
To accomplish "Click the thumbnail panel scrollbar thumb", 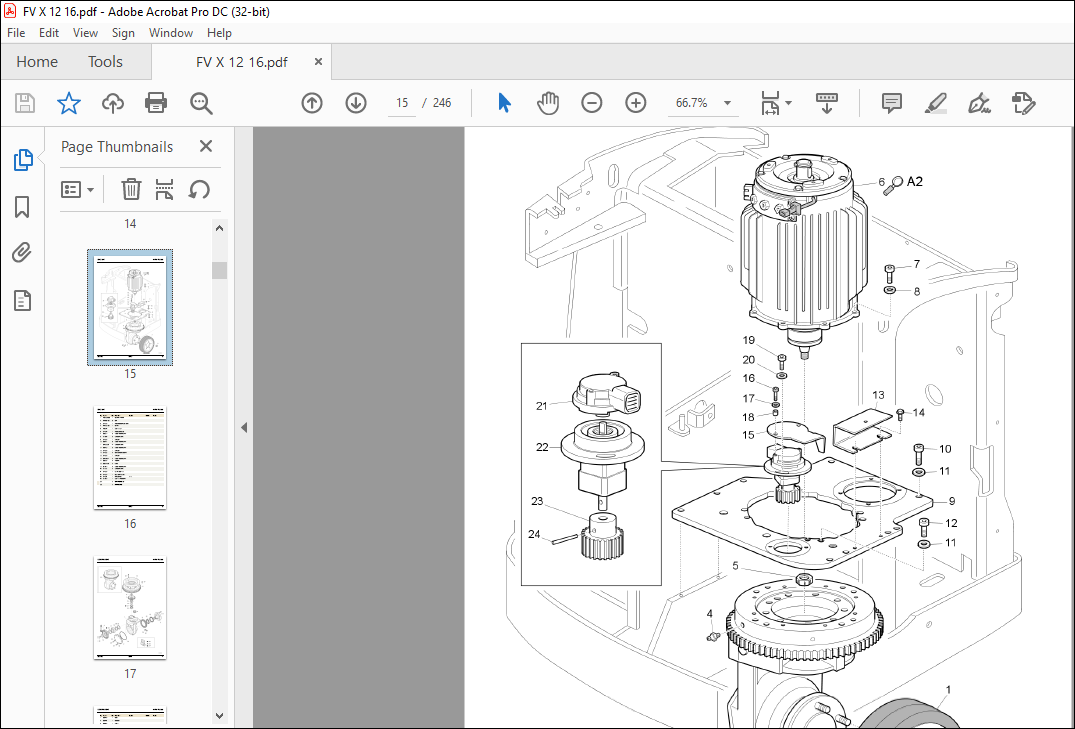I will pos(219,270).
